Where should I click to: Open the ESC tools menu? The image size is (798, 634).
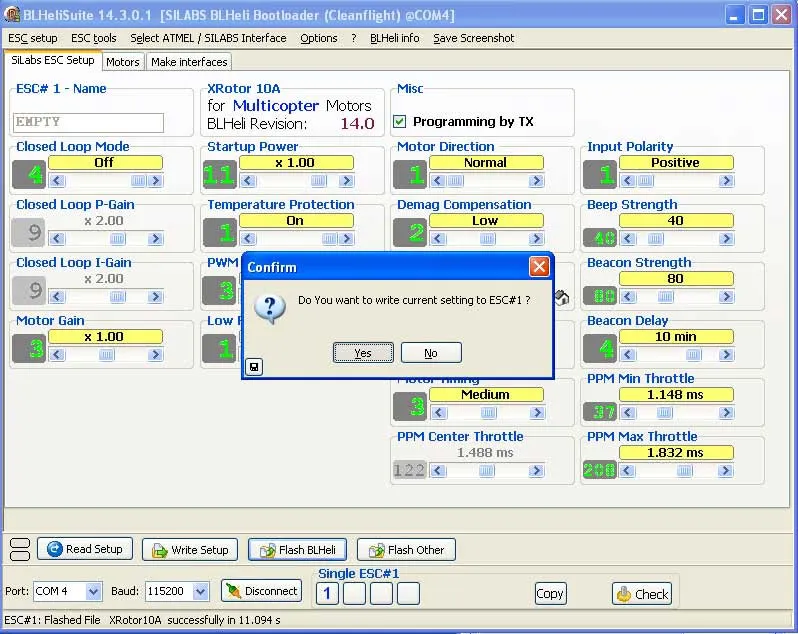click(94, 38)
